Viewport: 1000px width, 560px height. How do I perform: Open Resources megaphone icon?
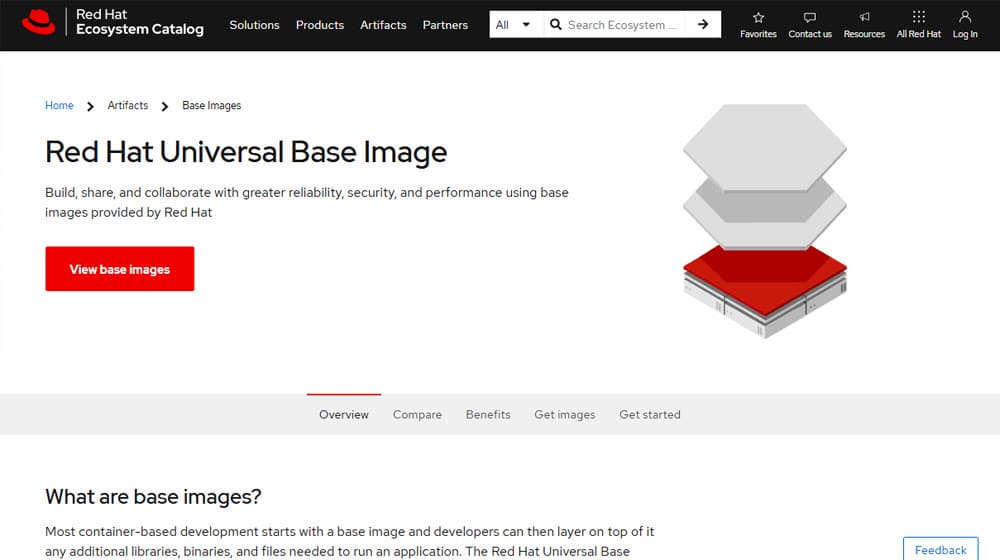(x=864, y=17)
